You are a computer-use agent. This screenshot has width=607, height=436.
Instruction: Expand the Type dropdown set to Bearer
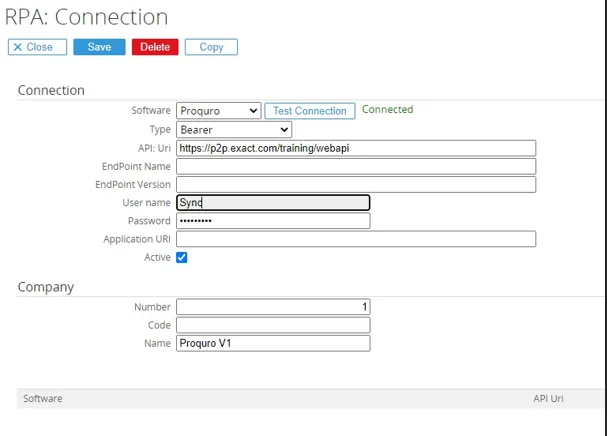[234, 130]
